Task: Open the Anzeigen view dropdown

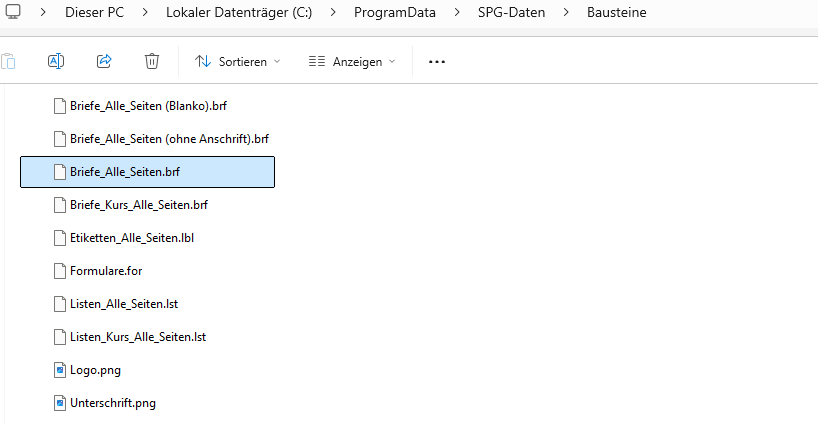Action: click(x=352, y=61)
